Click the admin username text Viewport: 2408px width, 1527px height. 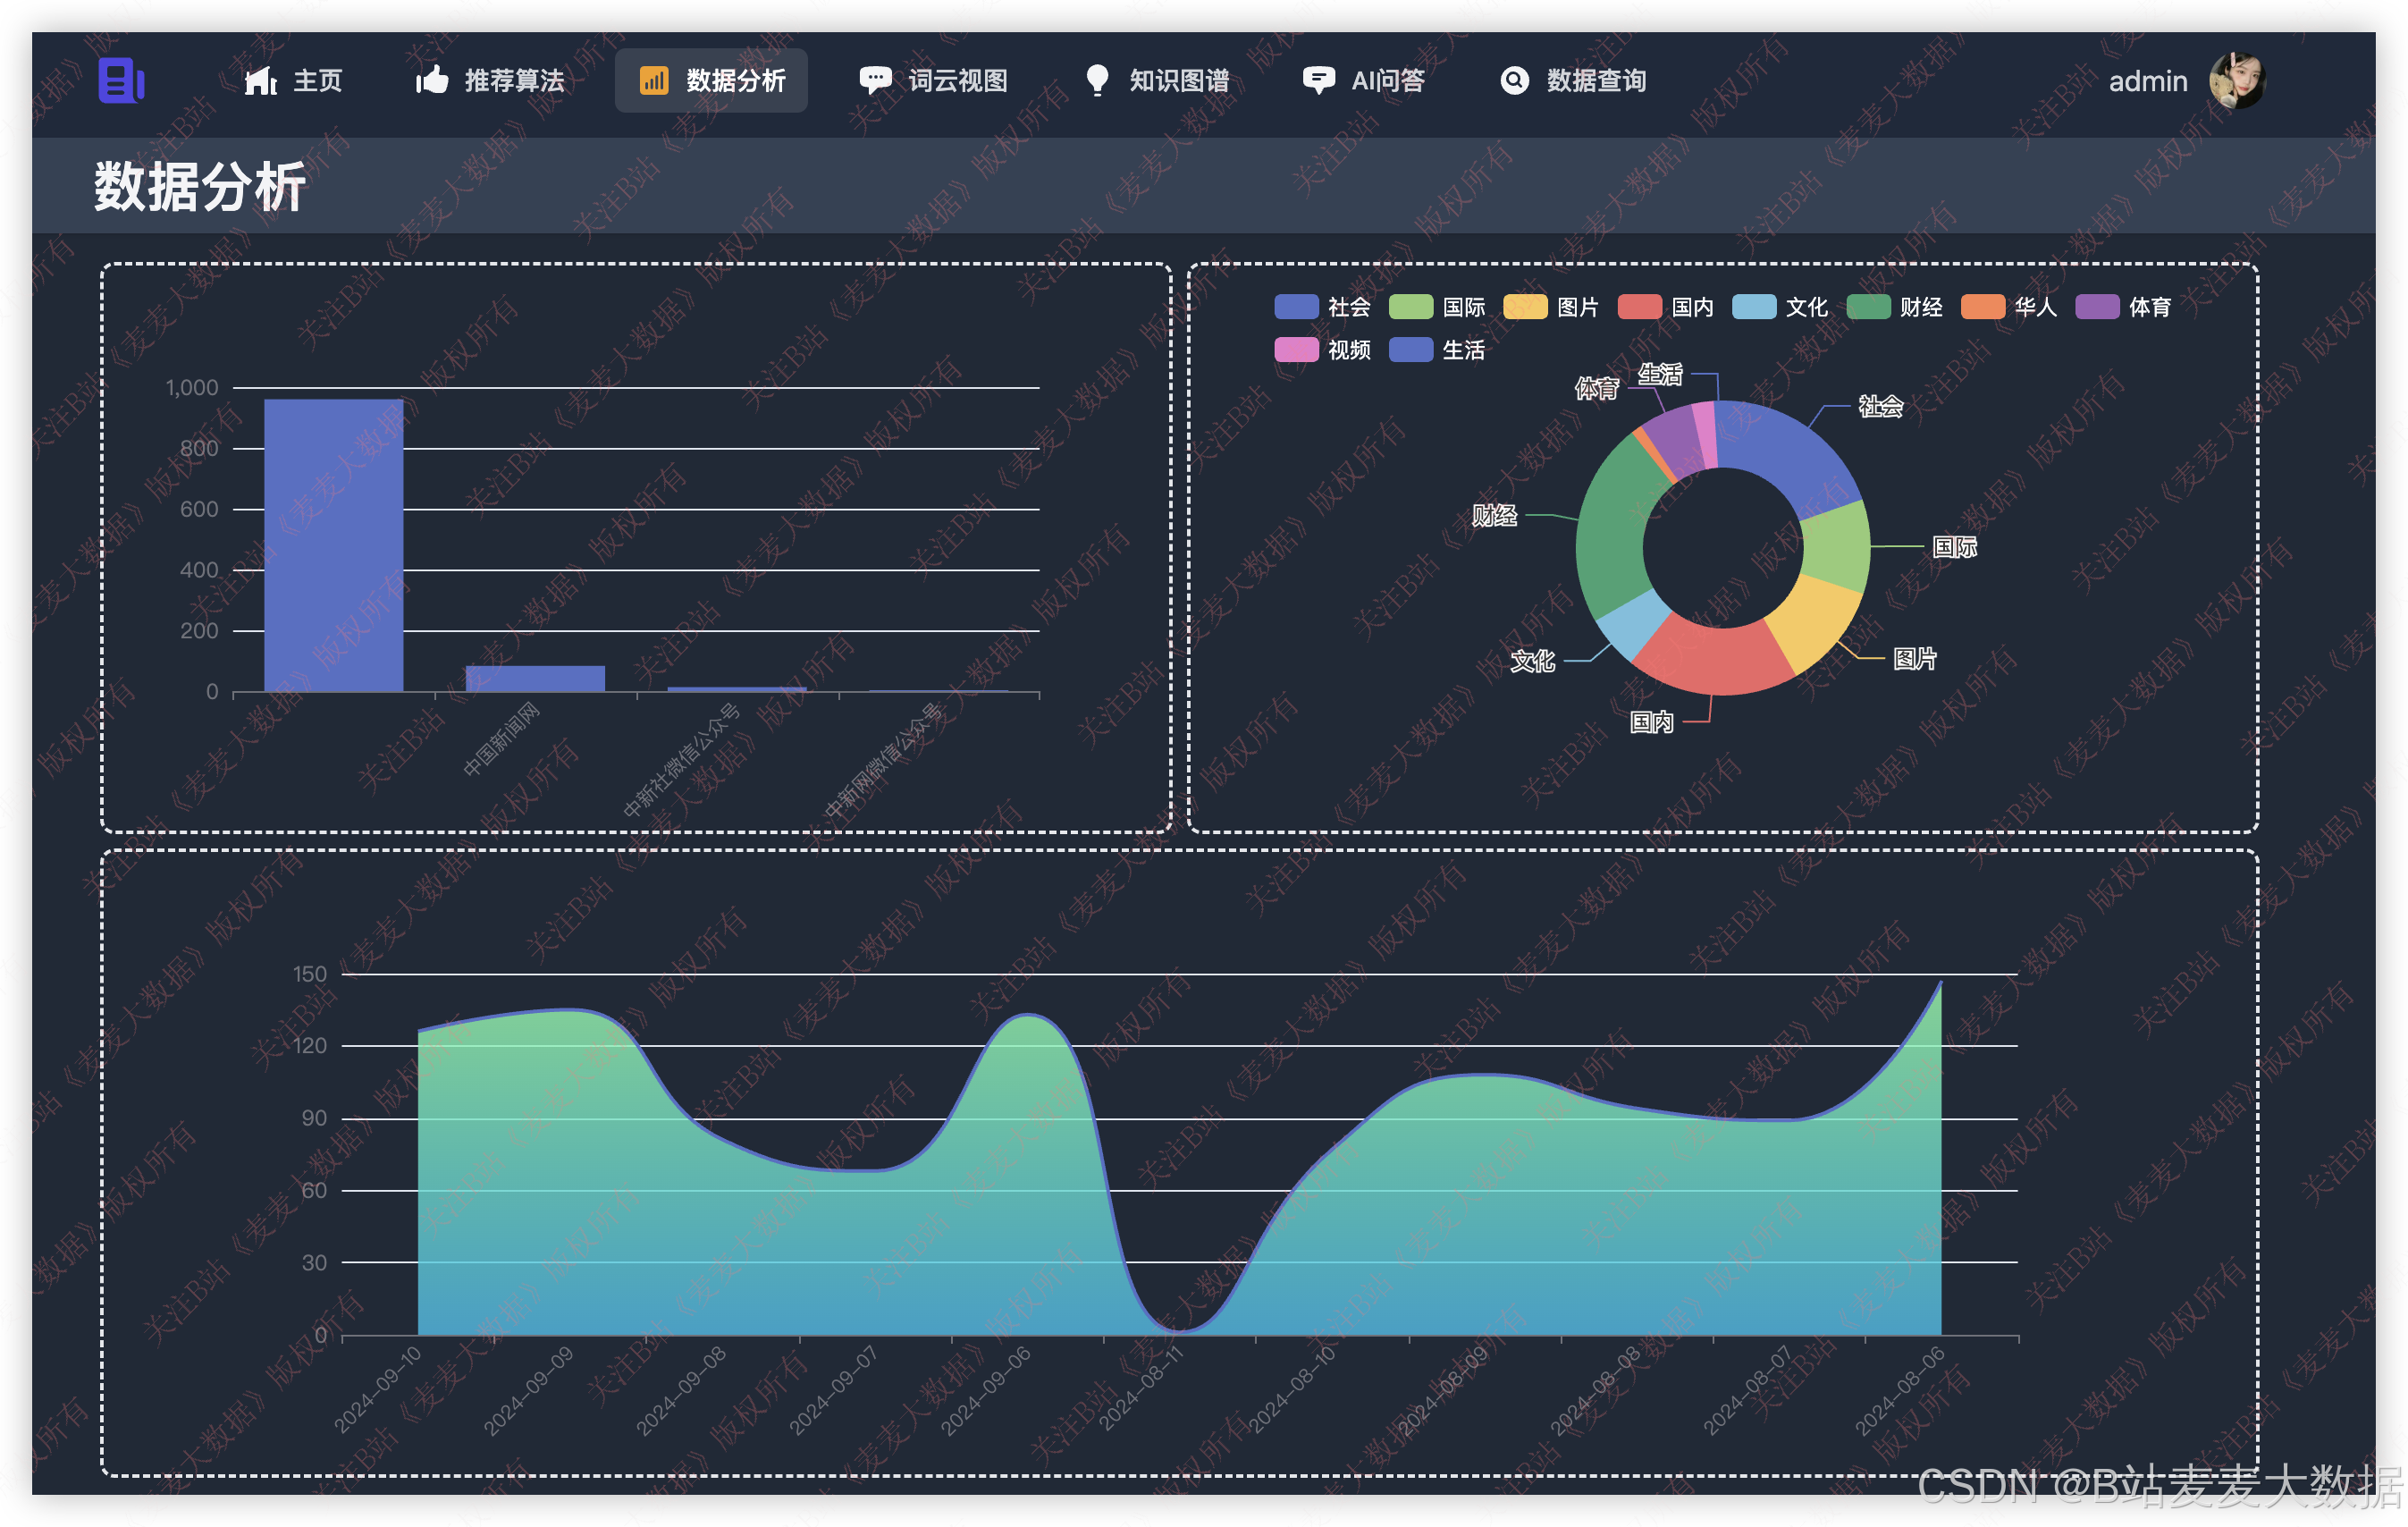pyautogui.click(x=2147, y=81)
